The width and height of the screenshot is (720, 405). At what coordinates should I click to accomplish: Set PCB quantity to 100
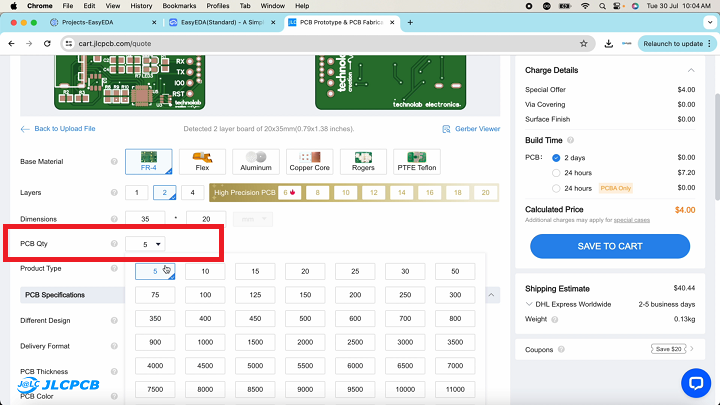[205, 295]
